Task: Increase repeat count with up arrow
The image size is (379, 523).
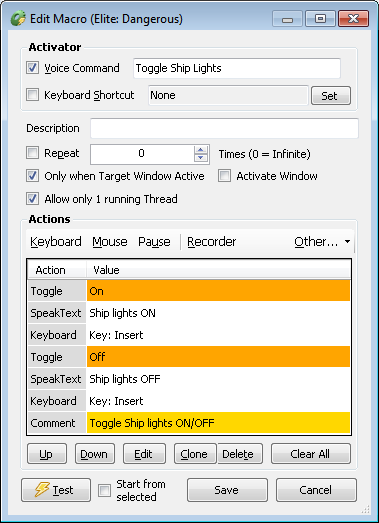Action: coord(201,150)
